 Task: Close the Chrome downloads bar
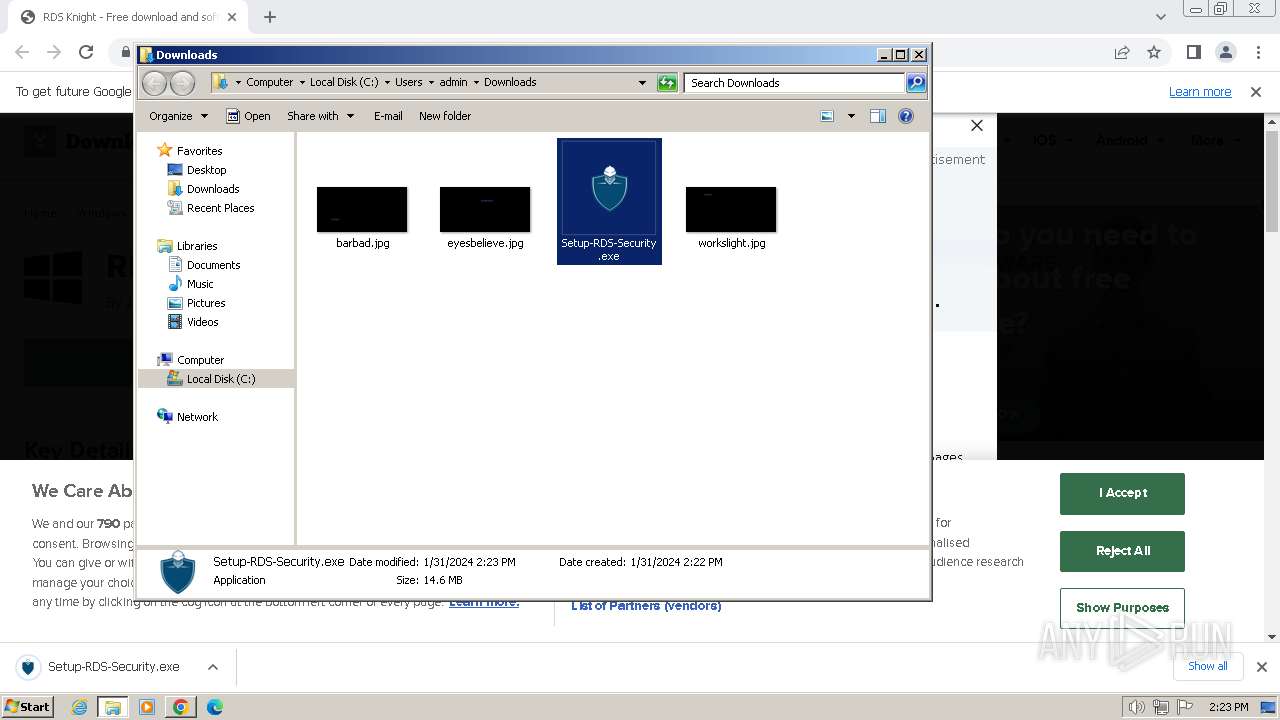point(1262,667)
